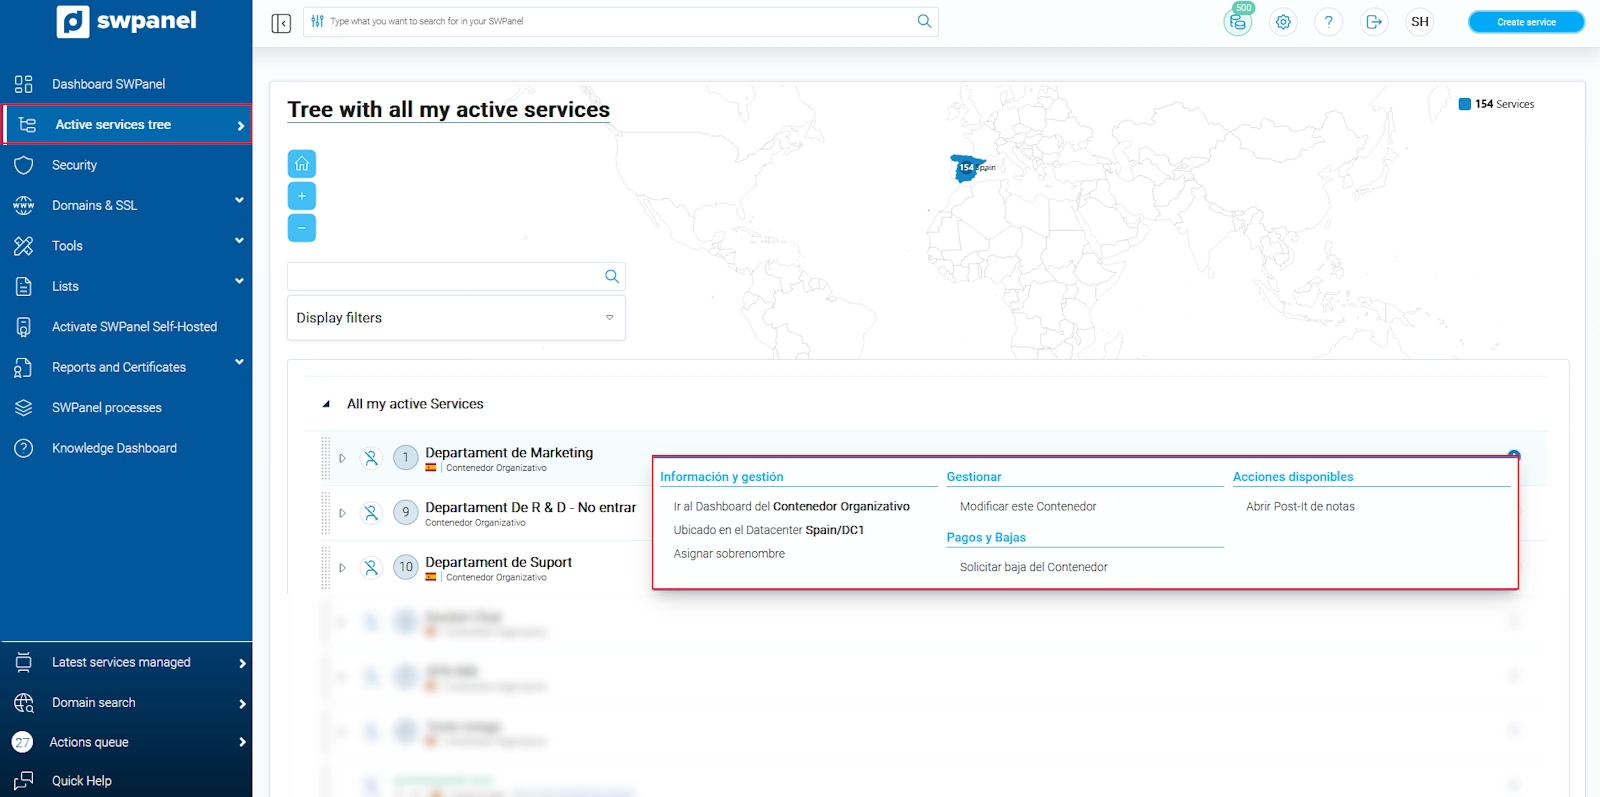Click the user icon beside Departament de Suport
This screenshot has width=1600, height=797.
click(x=371, y=568)
